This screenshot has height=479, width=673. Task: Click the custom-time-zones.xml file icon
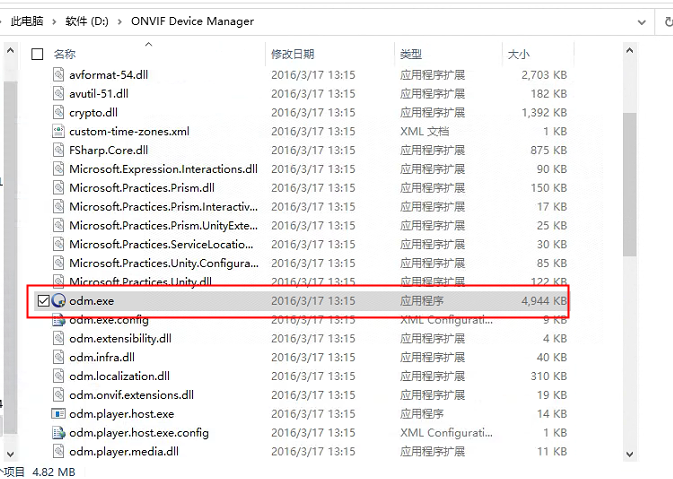click(x=58, y=131)
